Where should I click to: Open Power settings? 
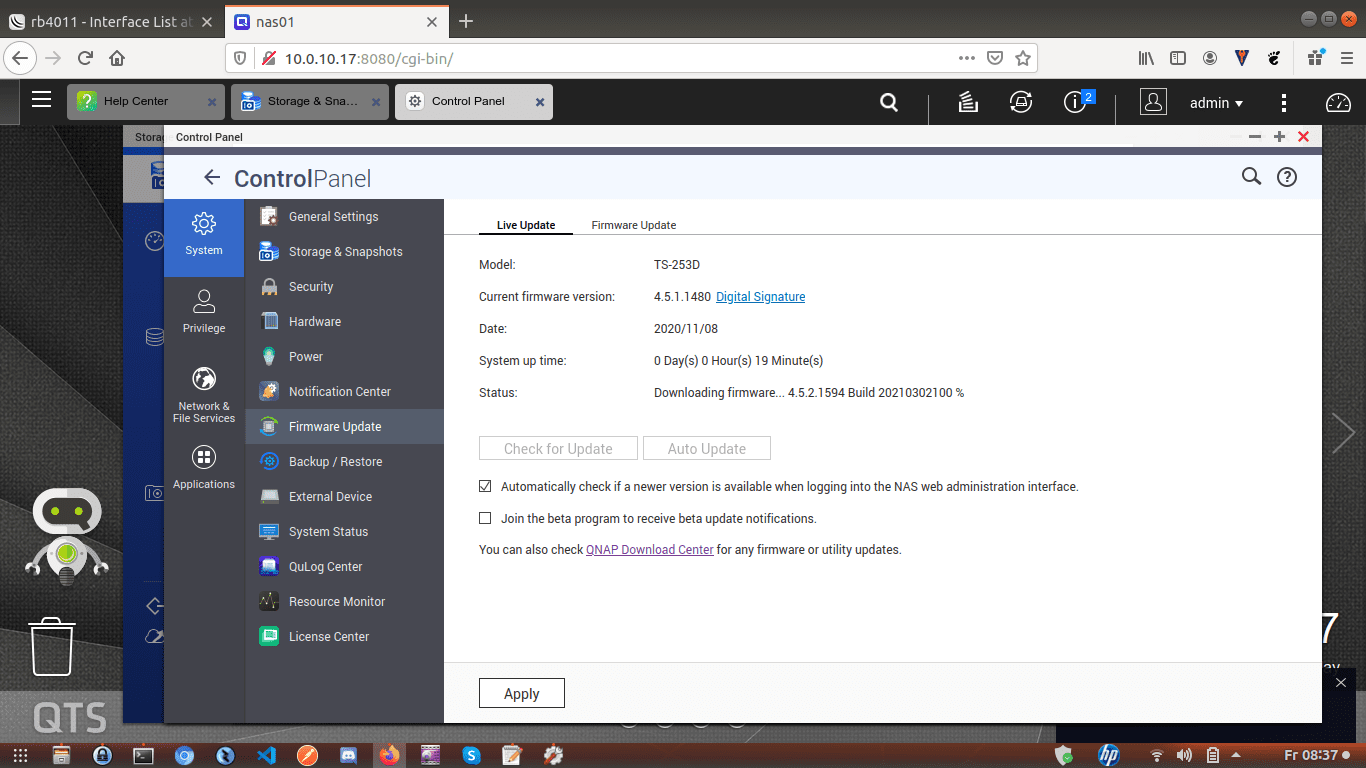[344, 356]
